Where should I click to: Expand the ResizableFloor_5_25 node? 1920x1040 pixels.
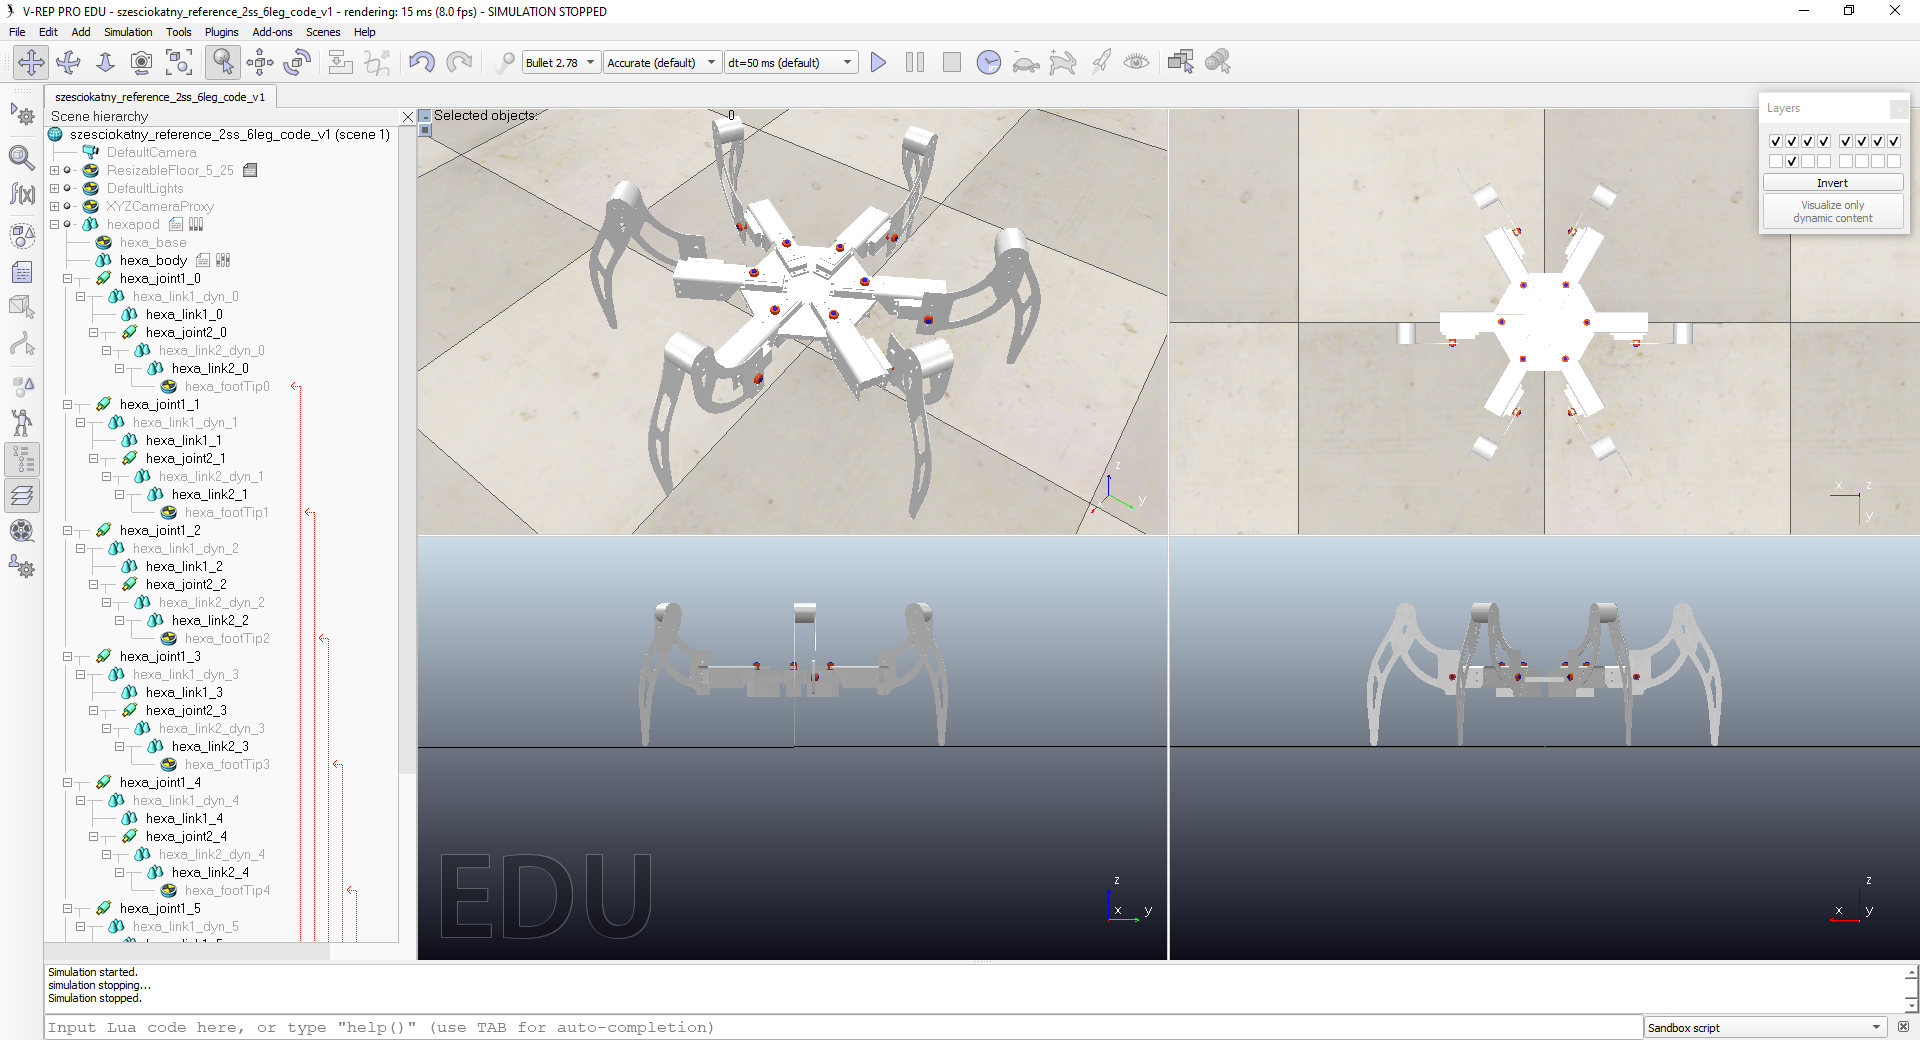[x=55, y=170]
